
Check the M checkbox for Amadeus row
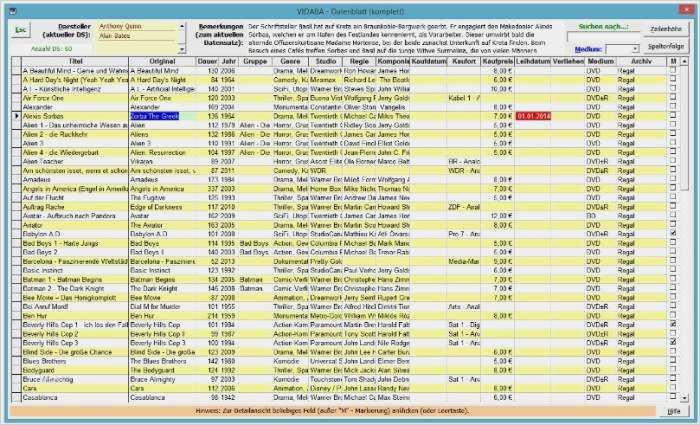click(673, 179)
